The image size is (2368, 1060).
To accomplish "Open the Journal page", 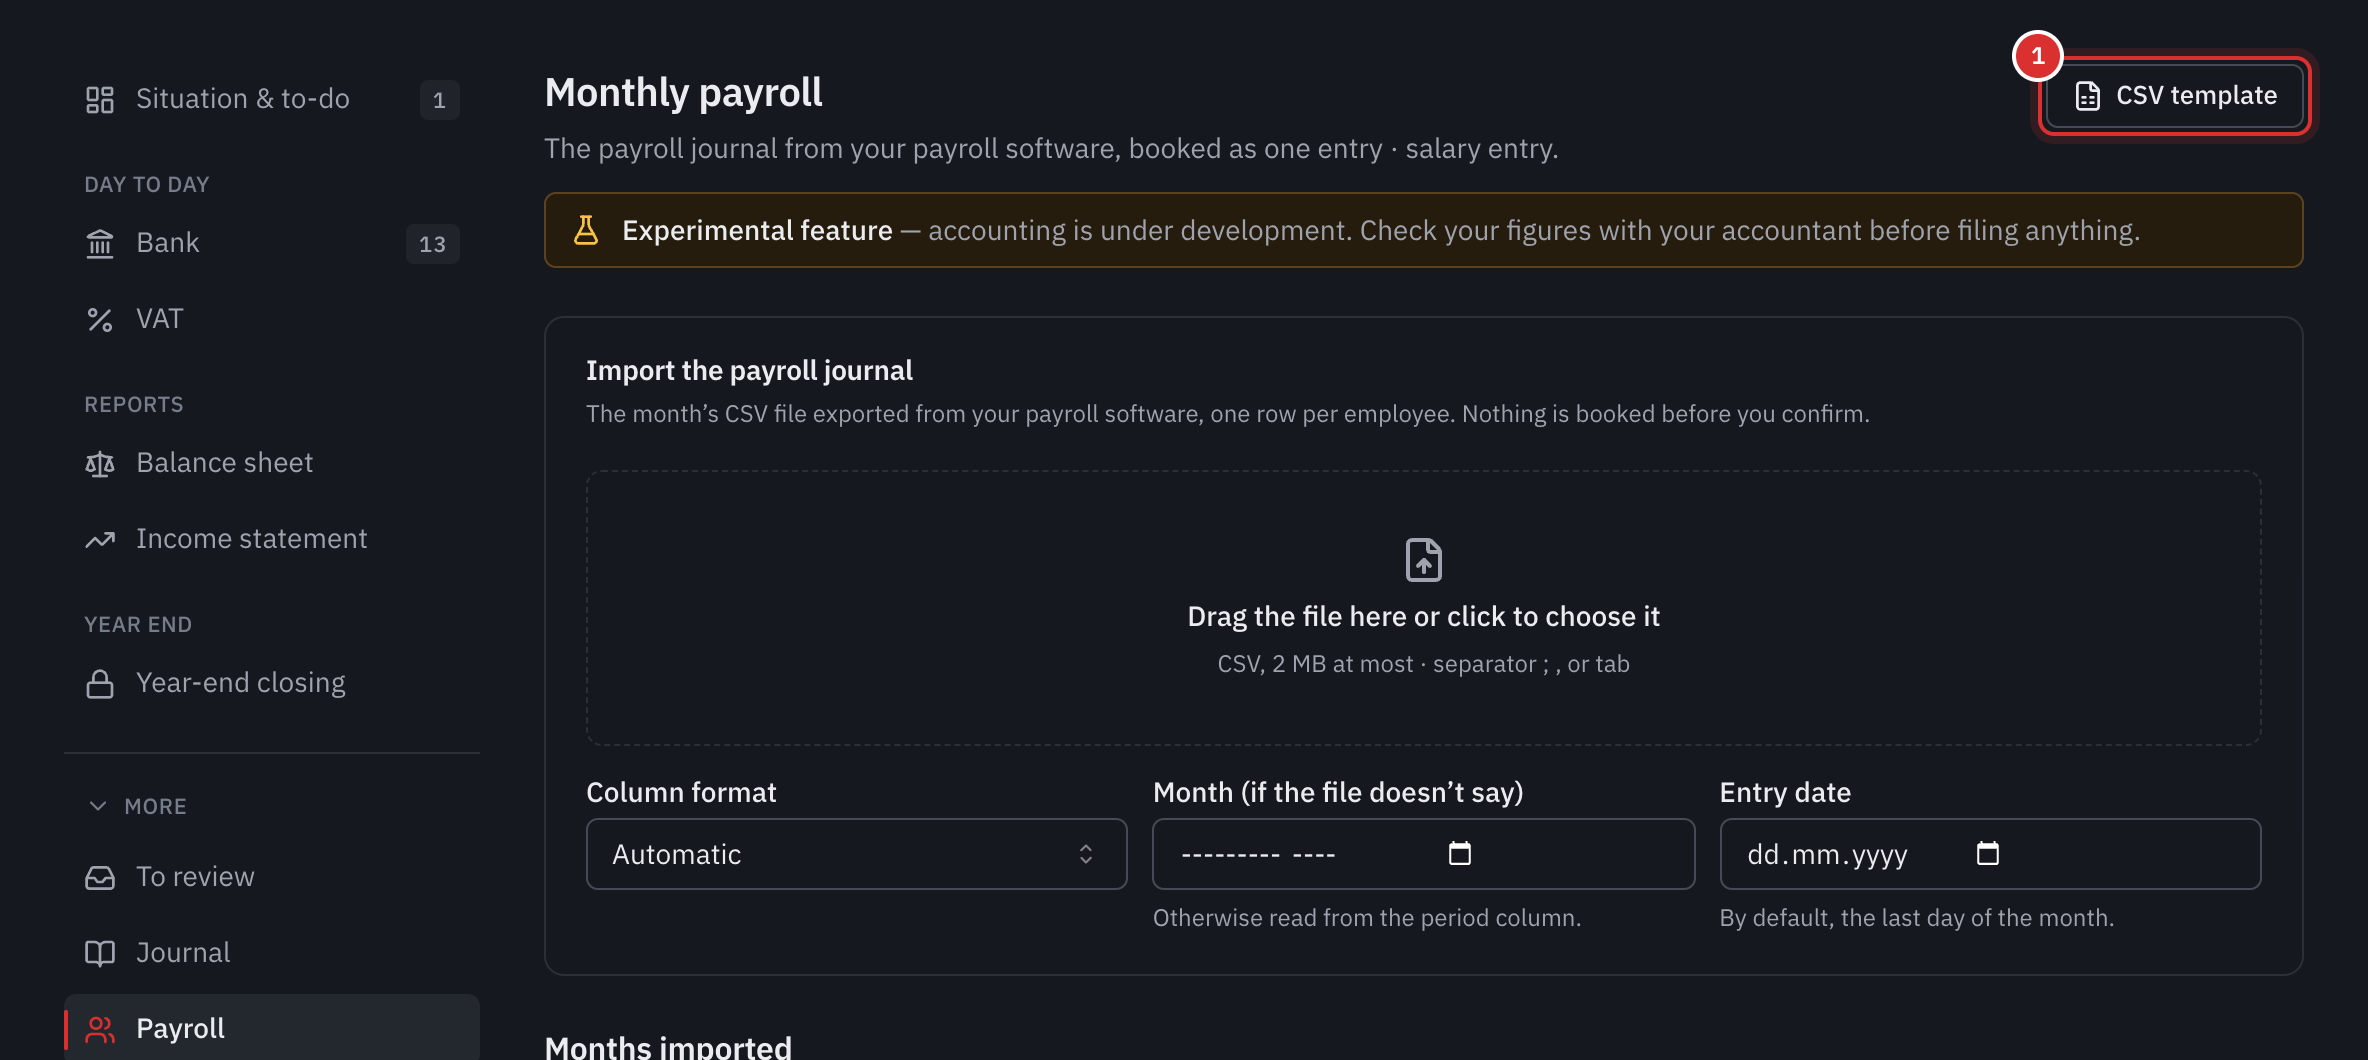I will click(272, 953).
